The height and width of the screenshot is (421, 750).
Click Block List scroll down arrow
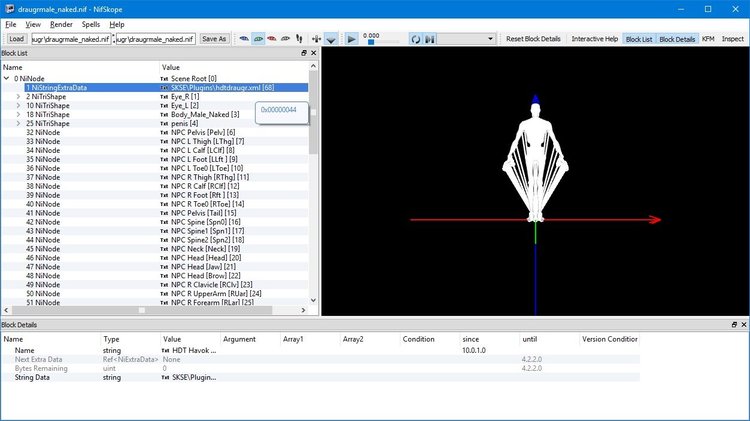[x=313, y=300]
